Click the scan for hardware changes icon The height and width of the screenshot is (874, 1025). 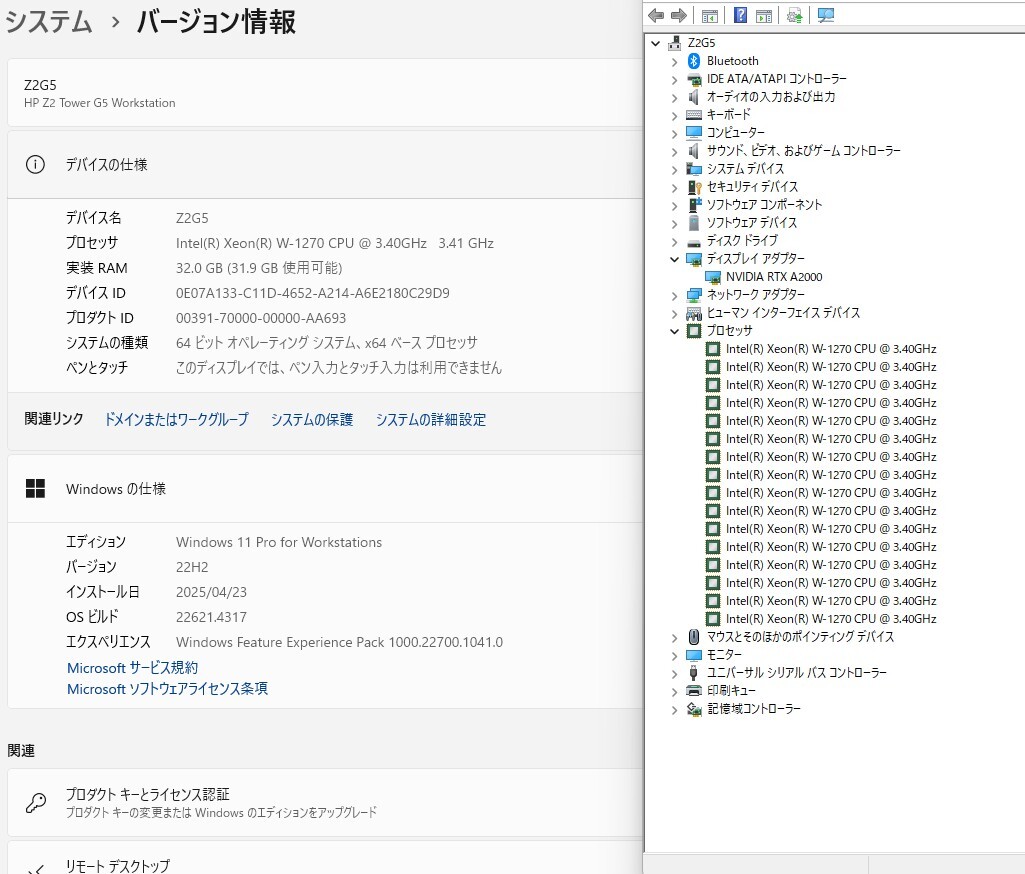pos(826,15)
